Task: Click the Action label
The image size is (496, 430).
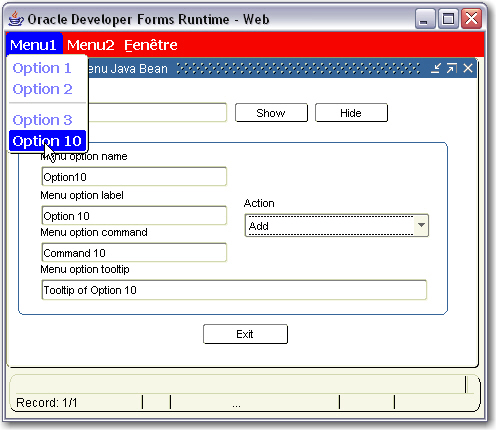Action: coord(259,203)
